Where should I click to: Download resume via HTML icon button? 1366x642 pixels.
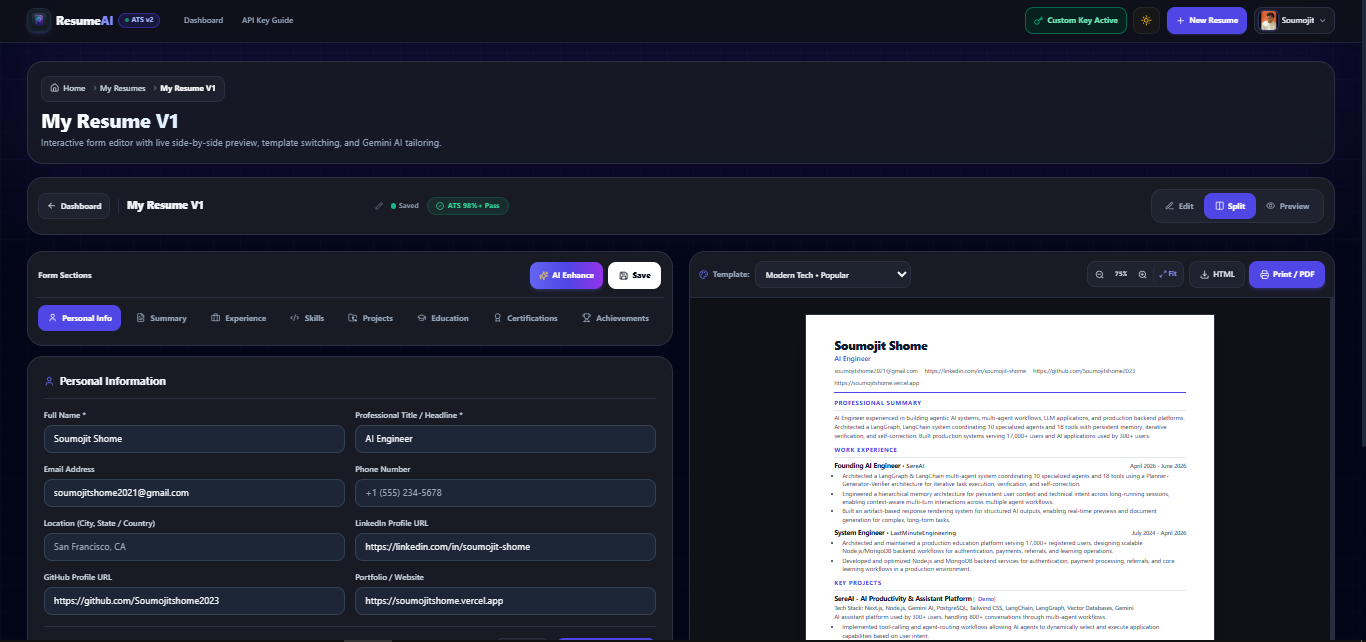pyautogui.click(x=1217, y=274)
